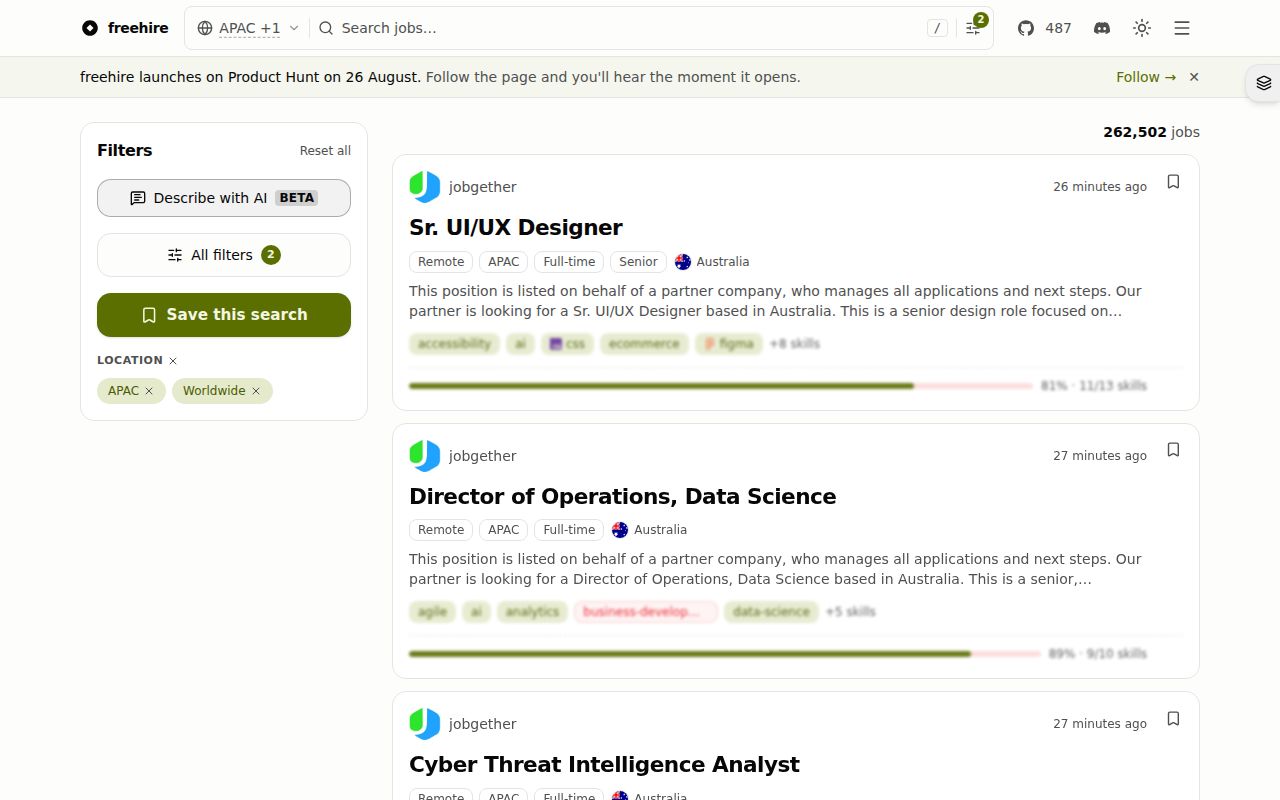Open the Sr. UI/UX Designer job title
The image size is (1280, 800).
point(516,228)
